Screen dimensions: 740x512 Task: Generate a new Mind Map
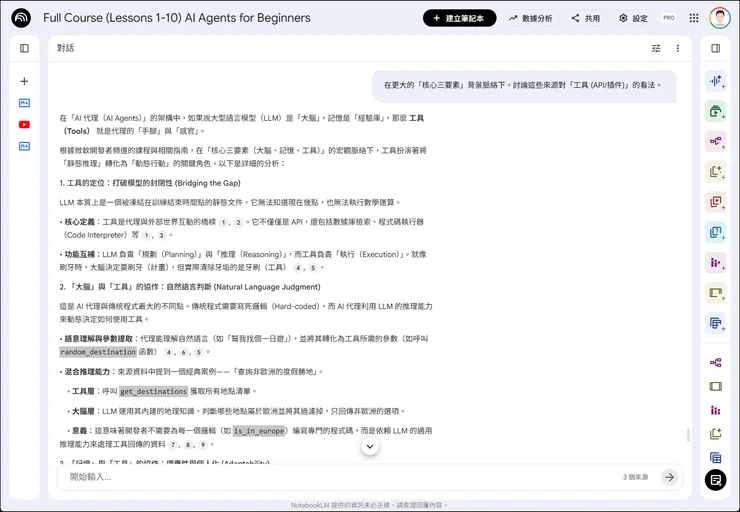pyautogui.click(x=716, y=142)
